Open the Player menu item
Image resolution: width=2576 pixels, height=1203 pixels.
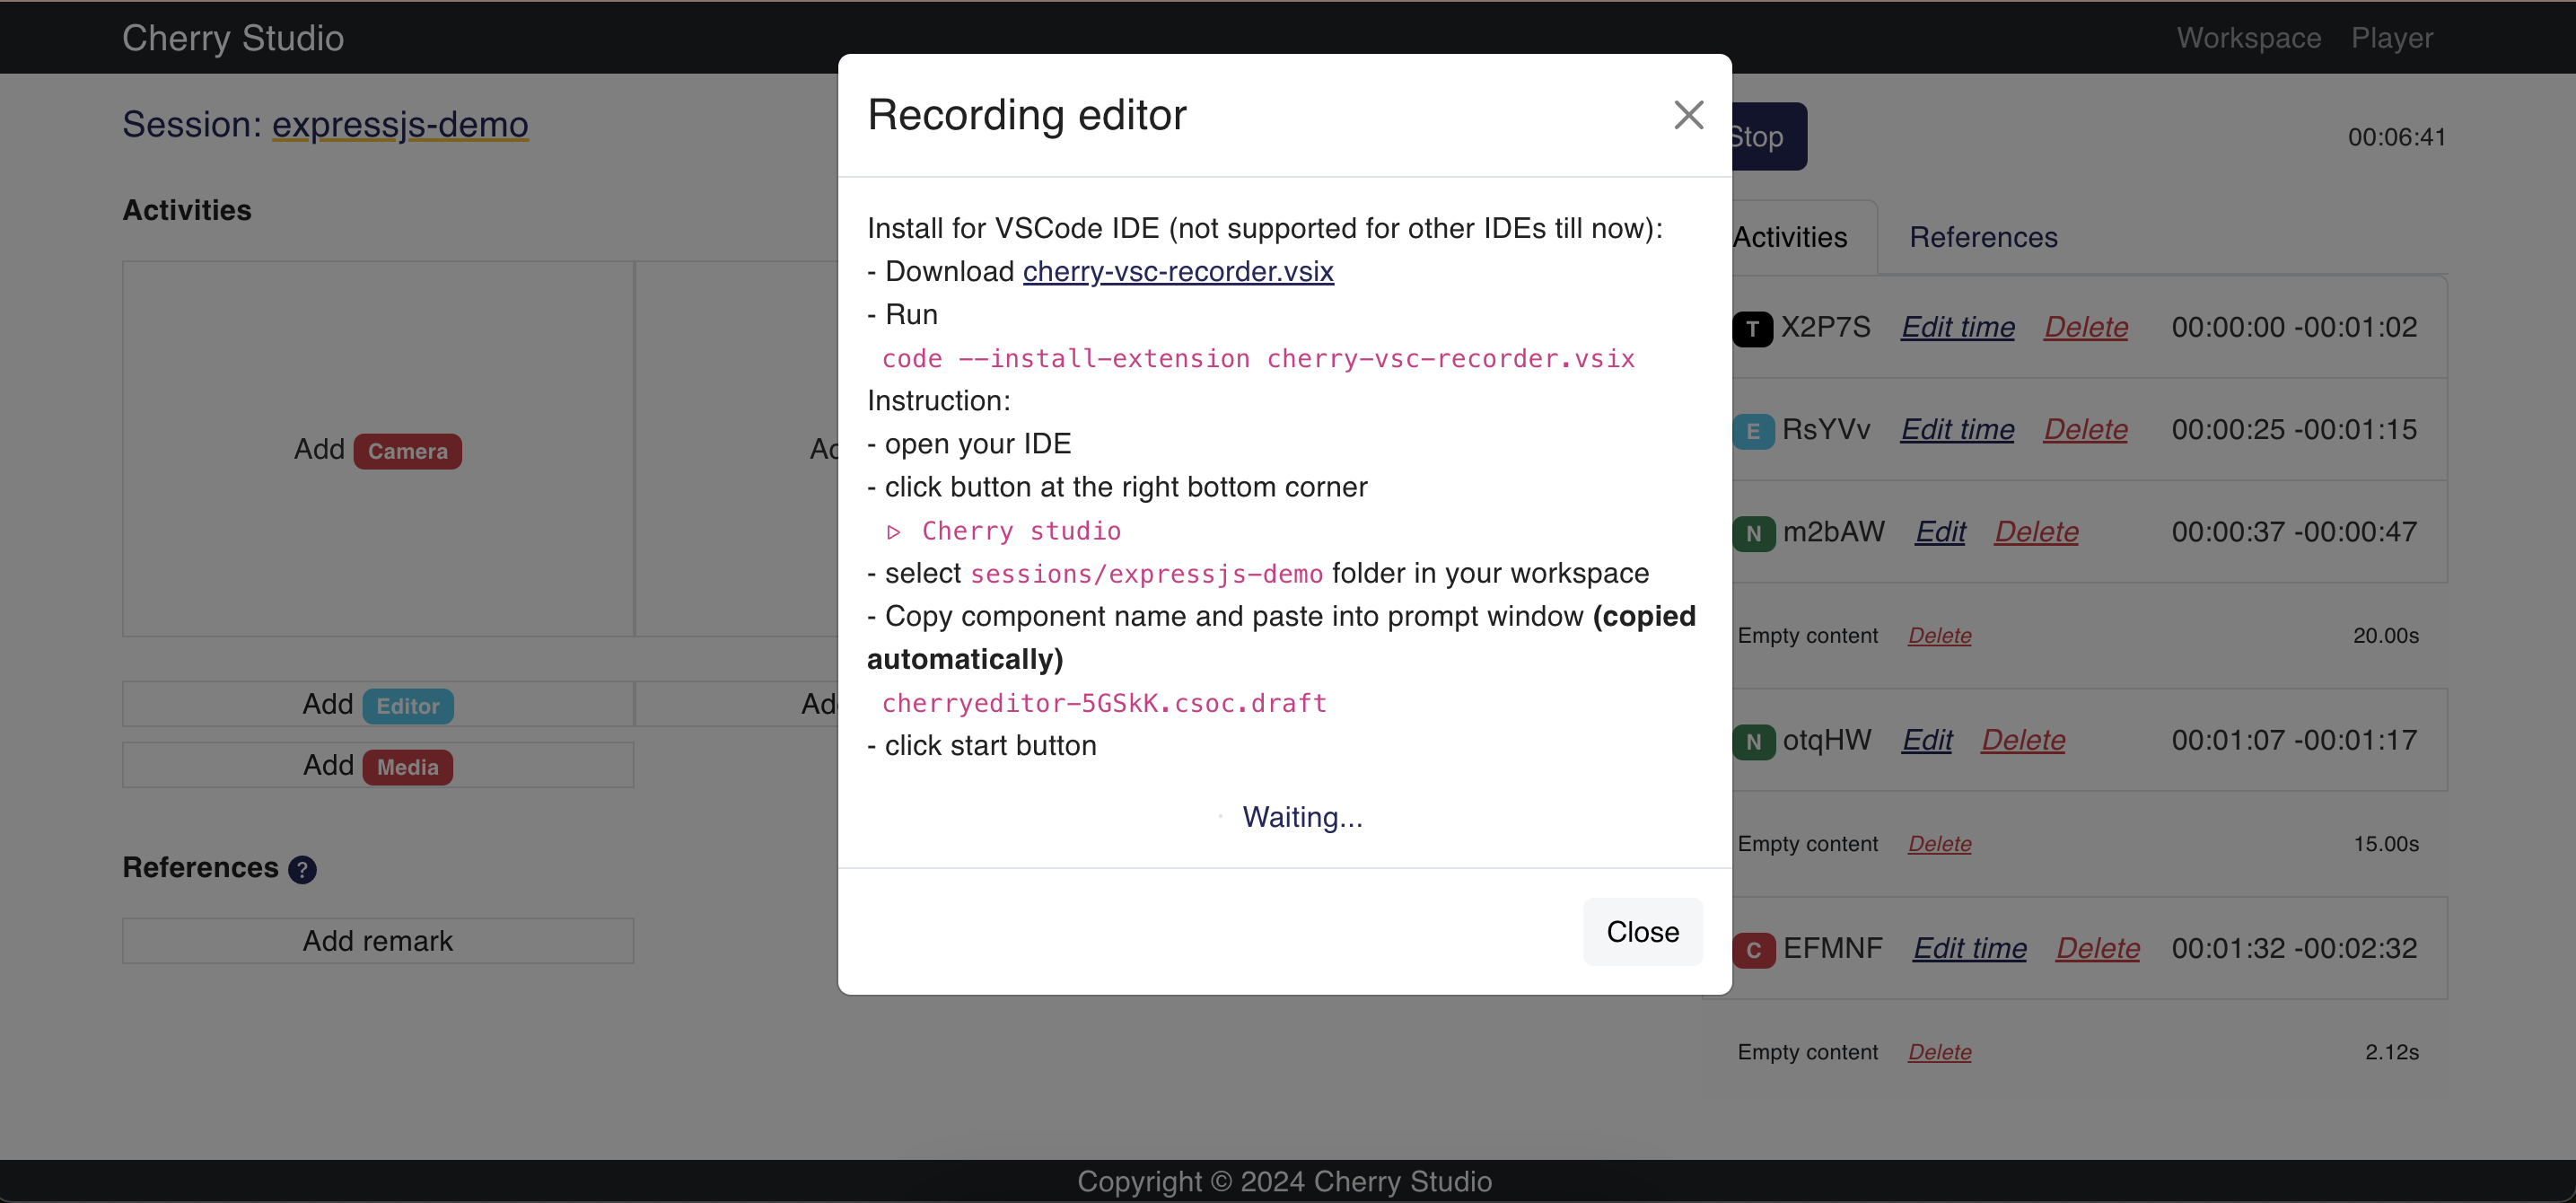pyautogui.click(x=2392, y=37)
